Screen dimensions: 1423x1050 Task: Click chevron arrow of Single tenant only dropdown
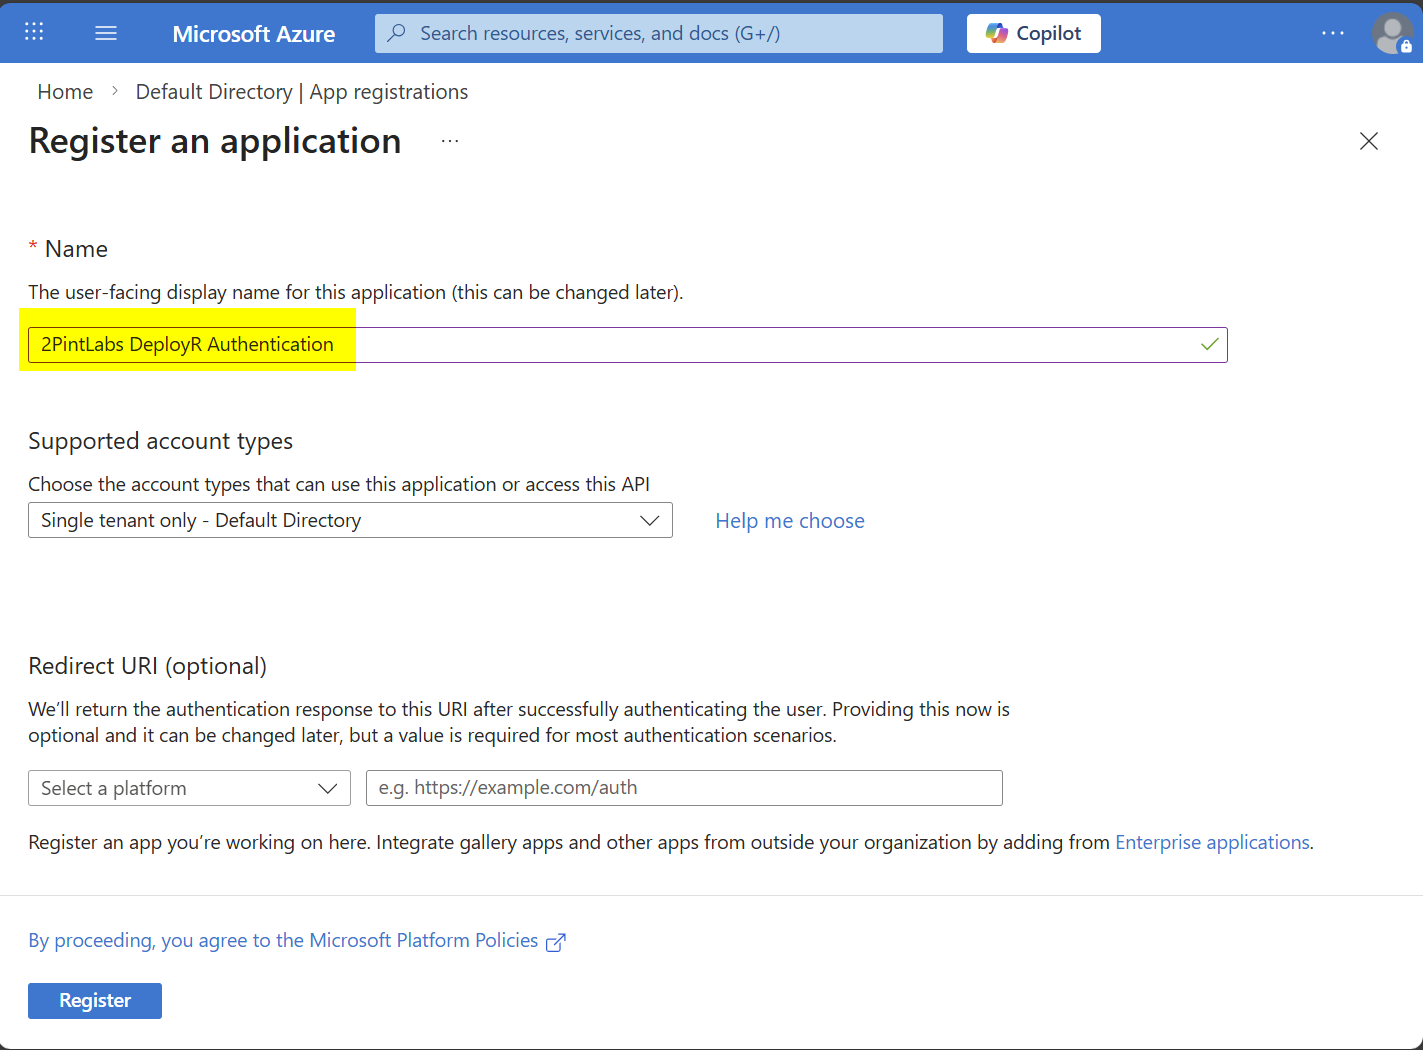click(649, 520)
